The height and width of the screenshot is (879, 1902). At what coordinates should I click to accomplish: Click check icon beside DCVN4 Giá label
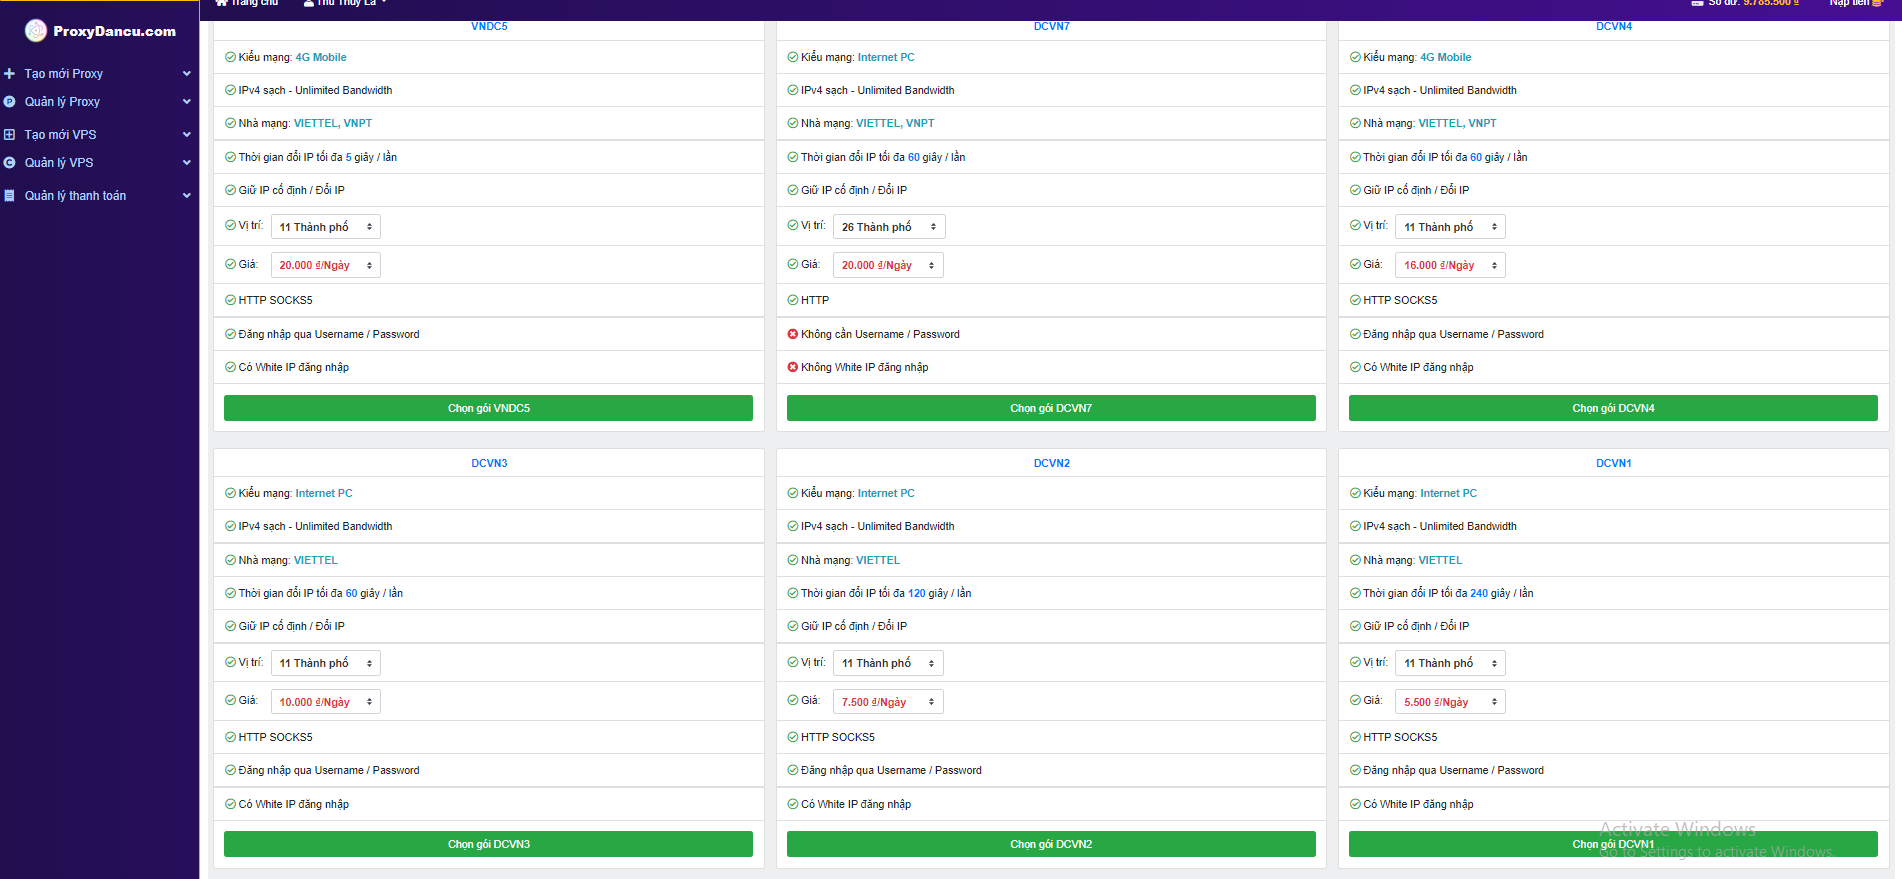pos(1355,264)
